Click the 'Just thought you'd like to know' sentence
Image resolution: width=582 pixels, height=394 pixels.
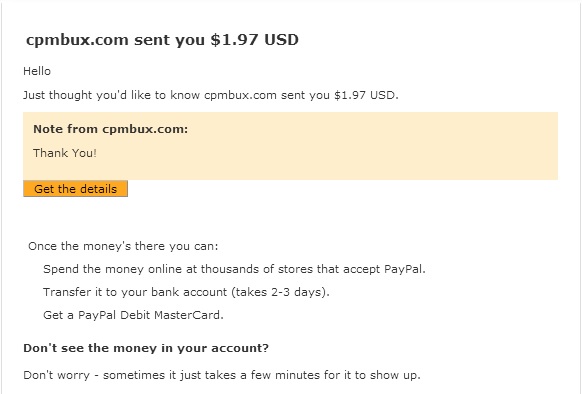[x=210, y=95]
